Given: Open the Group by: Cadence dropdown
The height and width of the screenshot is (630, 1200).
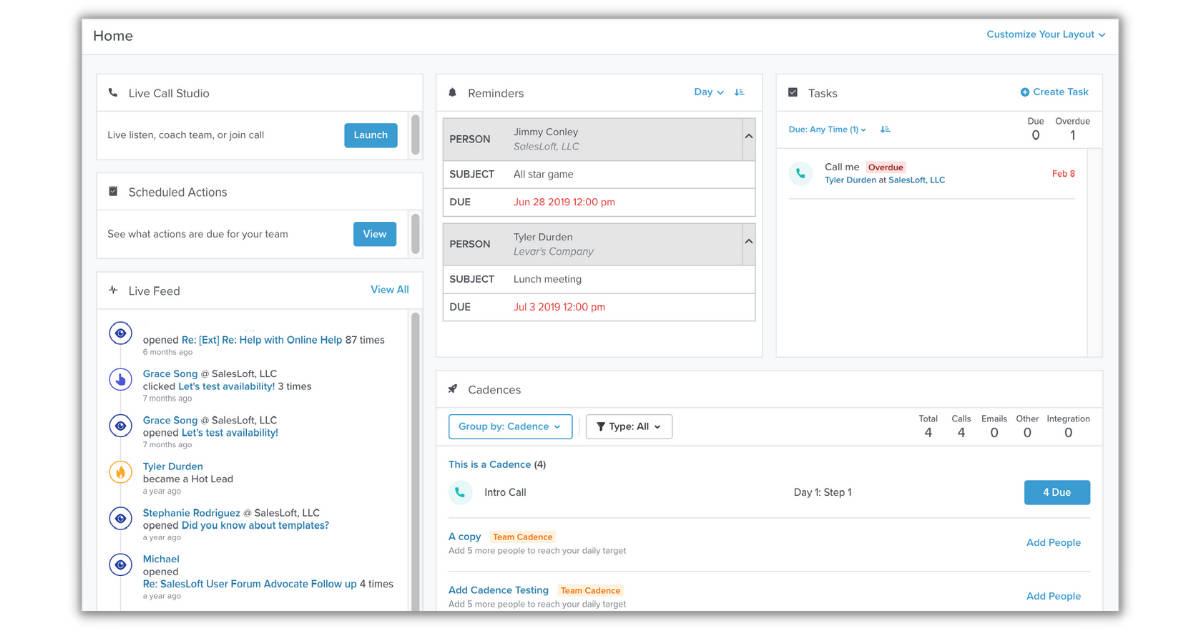Looking at the screenshot, I should coord(510,426).
